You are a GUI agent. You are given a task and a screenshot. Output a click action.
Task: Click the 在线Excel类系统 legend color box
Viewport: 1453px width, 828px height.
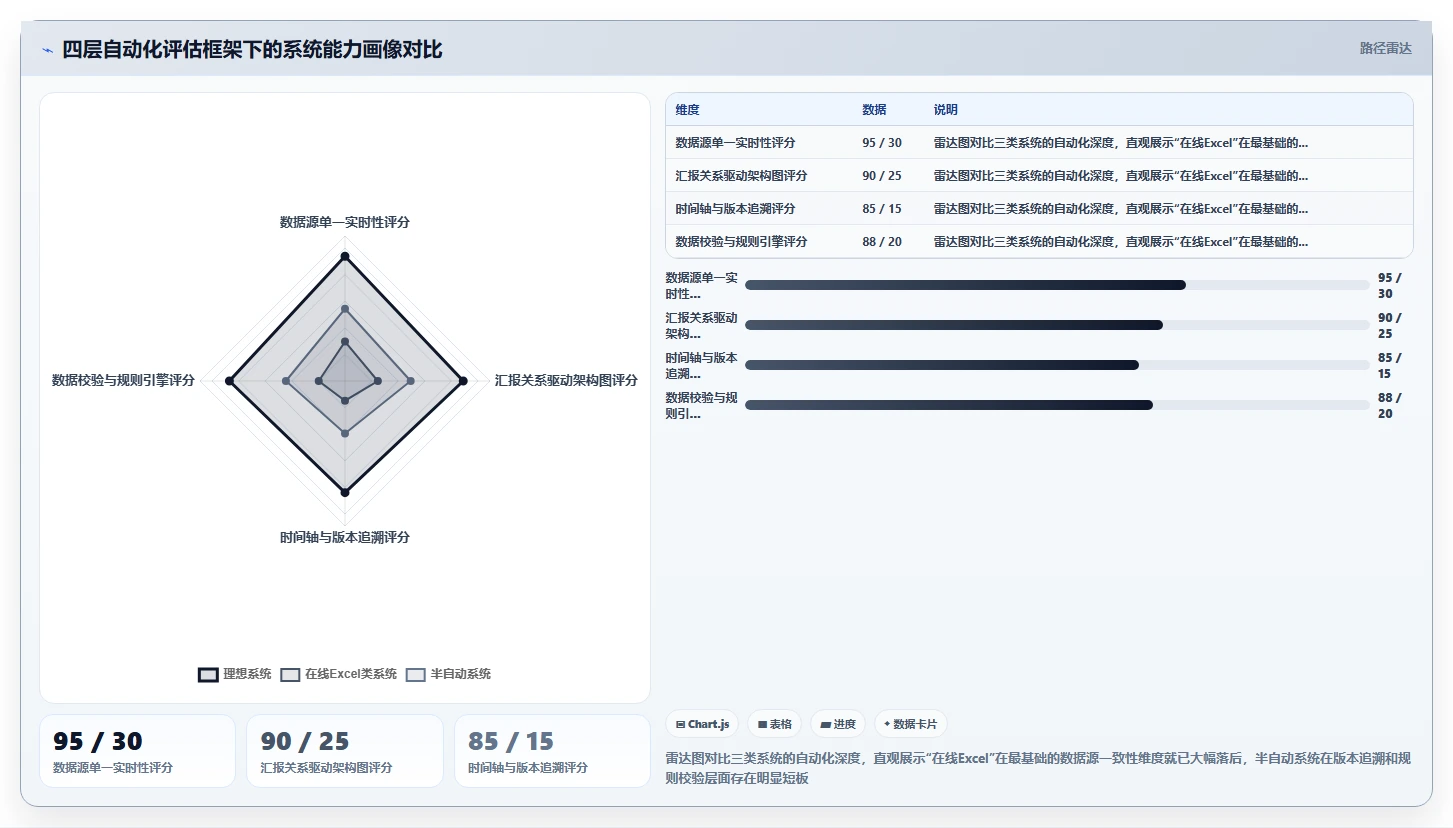[x=291, y=674]
